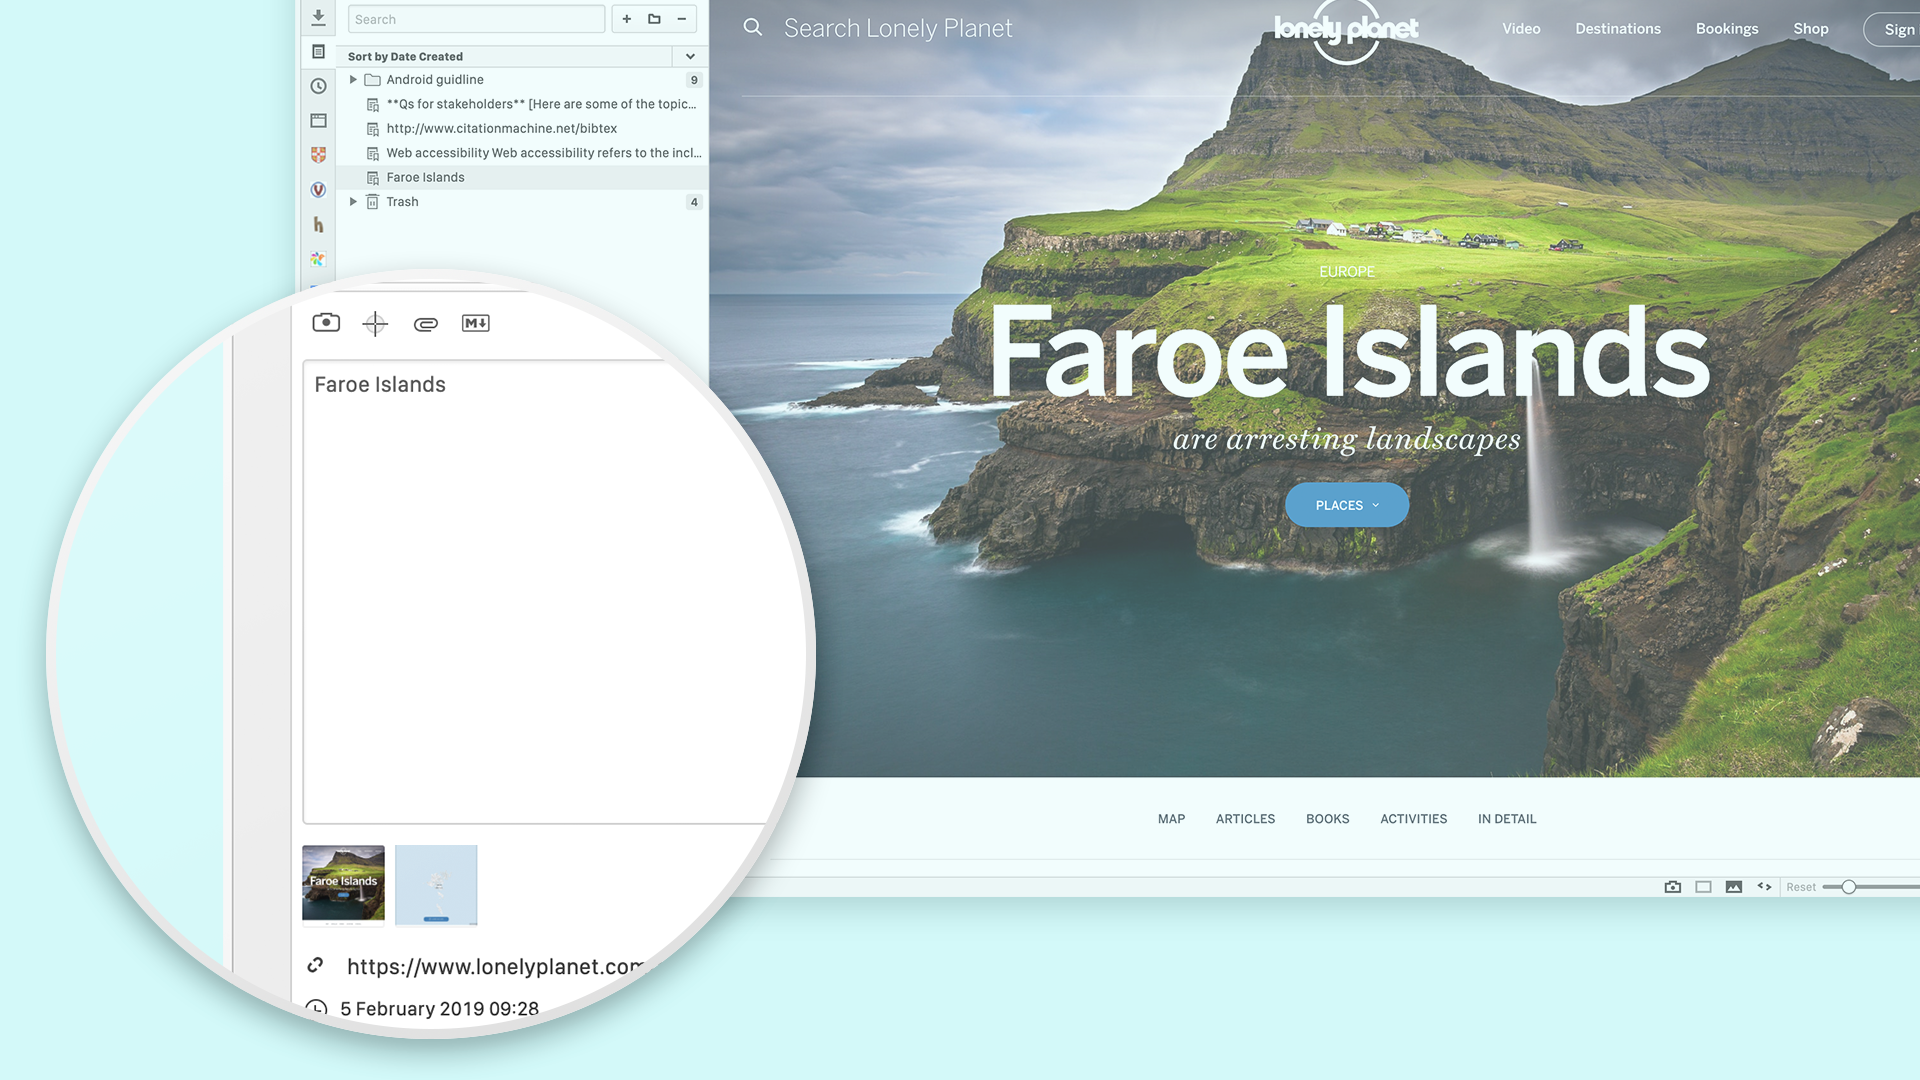Viewport: 1920px width, 1080px height.
Task: Open the light blue map thumbnail
Action: coord(436,885)
